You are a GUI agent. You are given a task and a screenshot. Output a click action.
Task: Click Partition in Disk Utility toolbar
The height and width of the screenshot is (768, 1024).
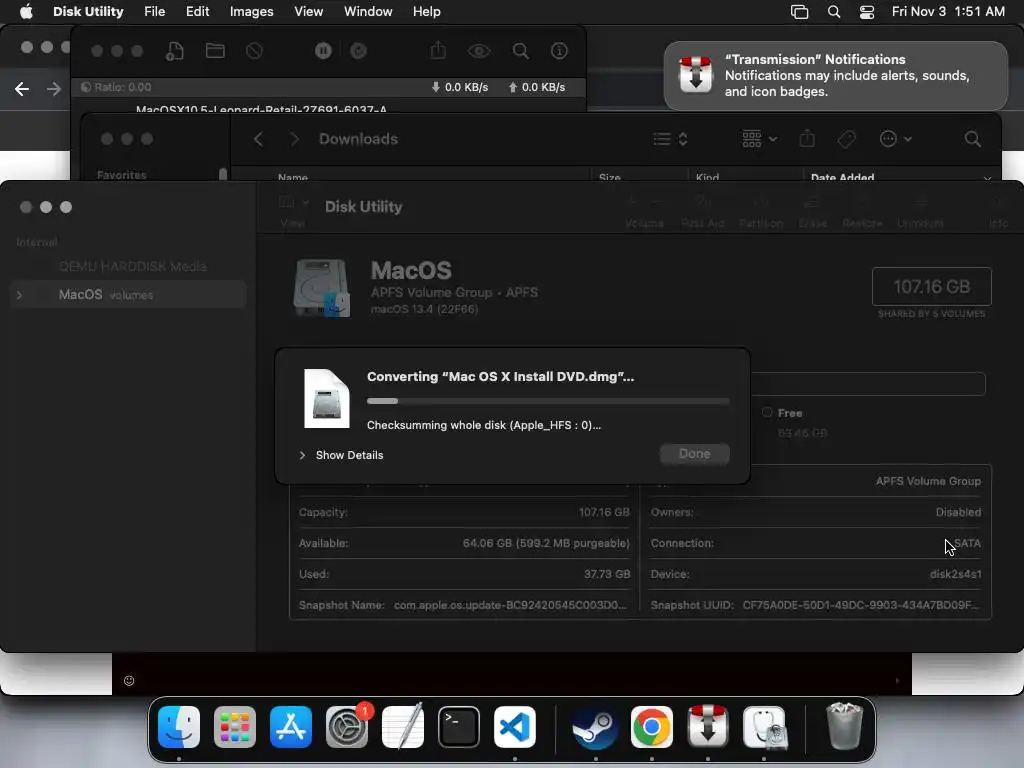[x=761, y=212]
